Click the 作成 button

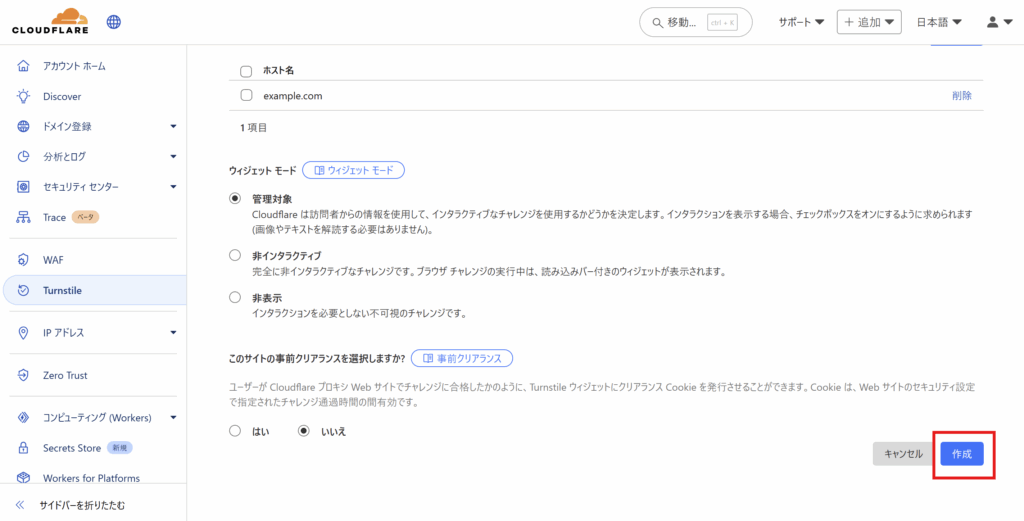[961, 454]
